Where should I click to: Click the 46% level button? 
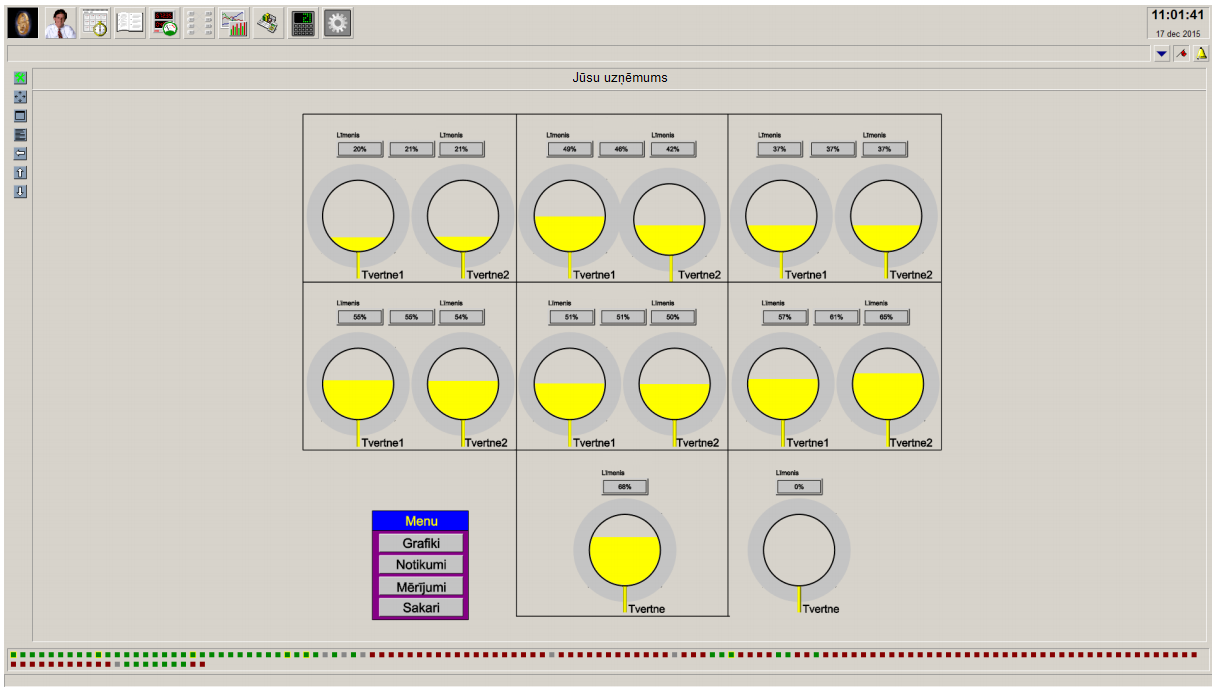coord(622,149)
